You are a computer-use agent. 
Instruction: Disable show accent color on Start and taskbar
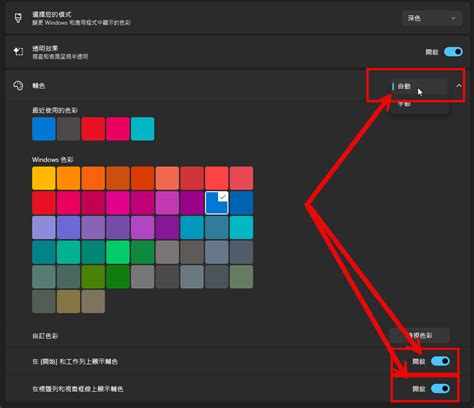click(x=440, y=361)
